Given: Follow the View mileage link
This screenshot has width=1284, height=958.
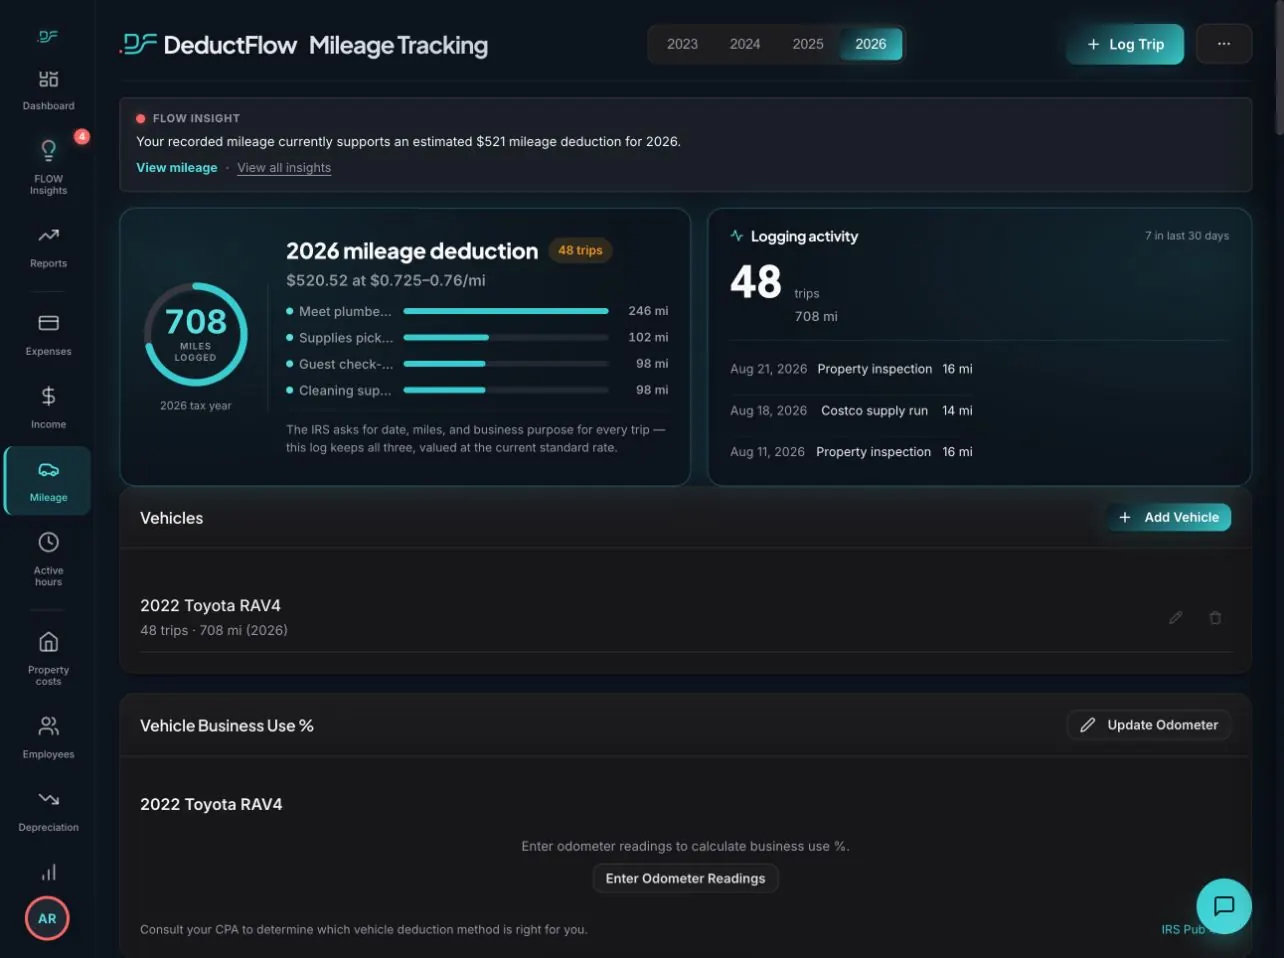Looking at the screenshot, I should point(177,168).
